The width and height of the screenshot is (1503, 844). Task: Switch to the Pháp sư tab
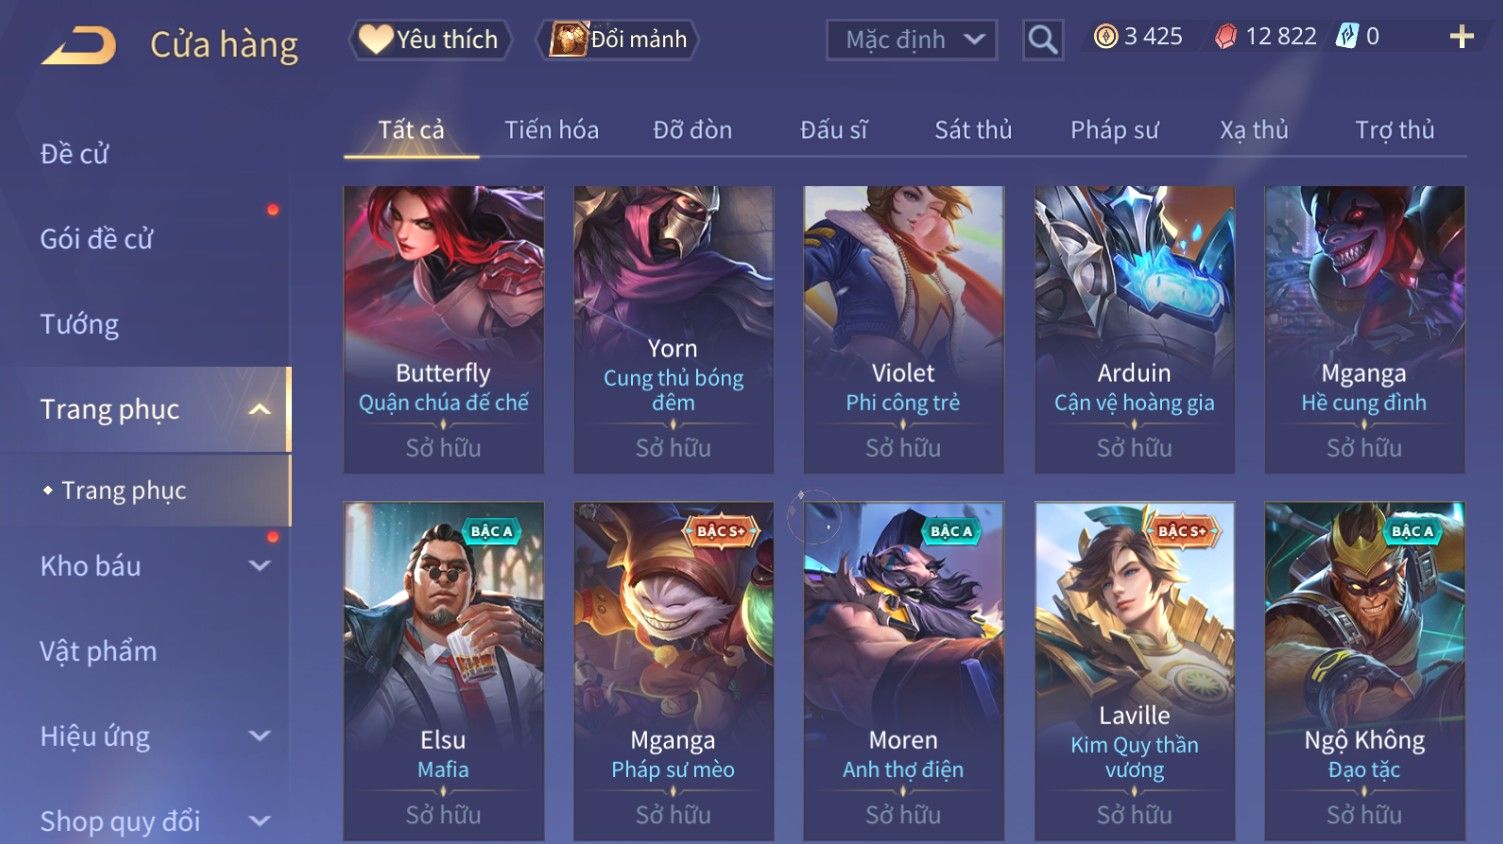click(x=1114, y=130)
